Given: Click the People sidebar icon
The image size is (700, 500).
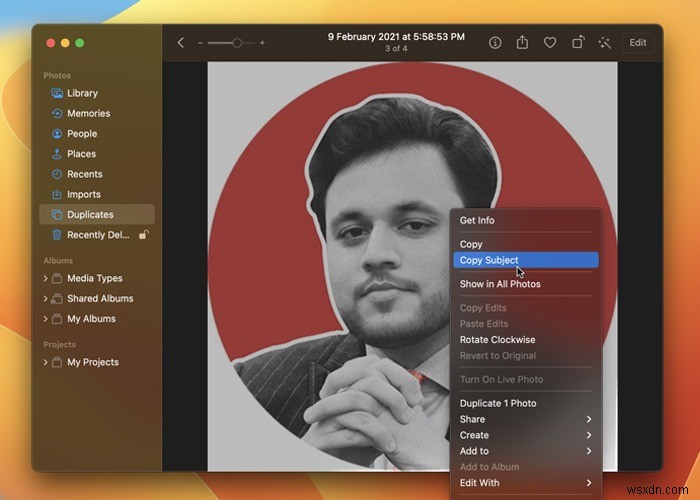Looking at the screenshot, I should [57, 133].
